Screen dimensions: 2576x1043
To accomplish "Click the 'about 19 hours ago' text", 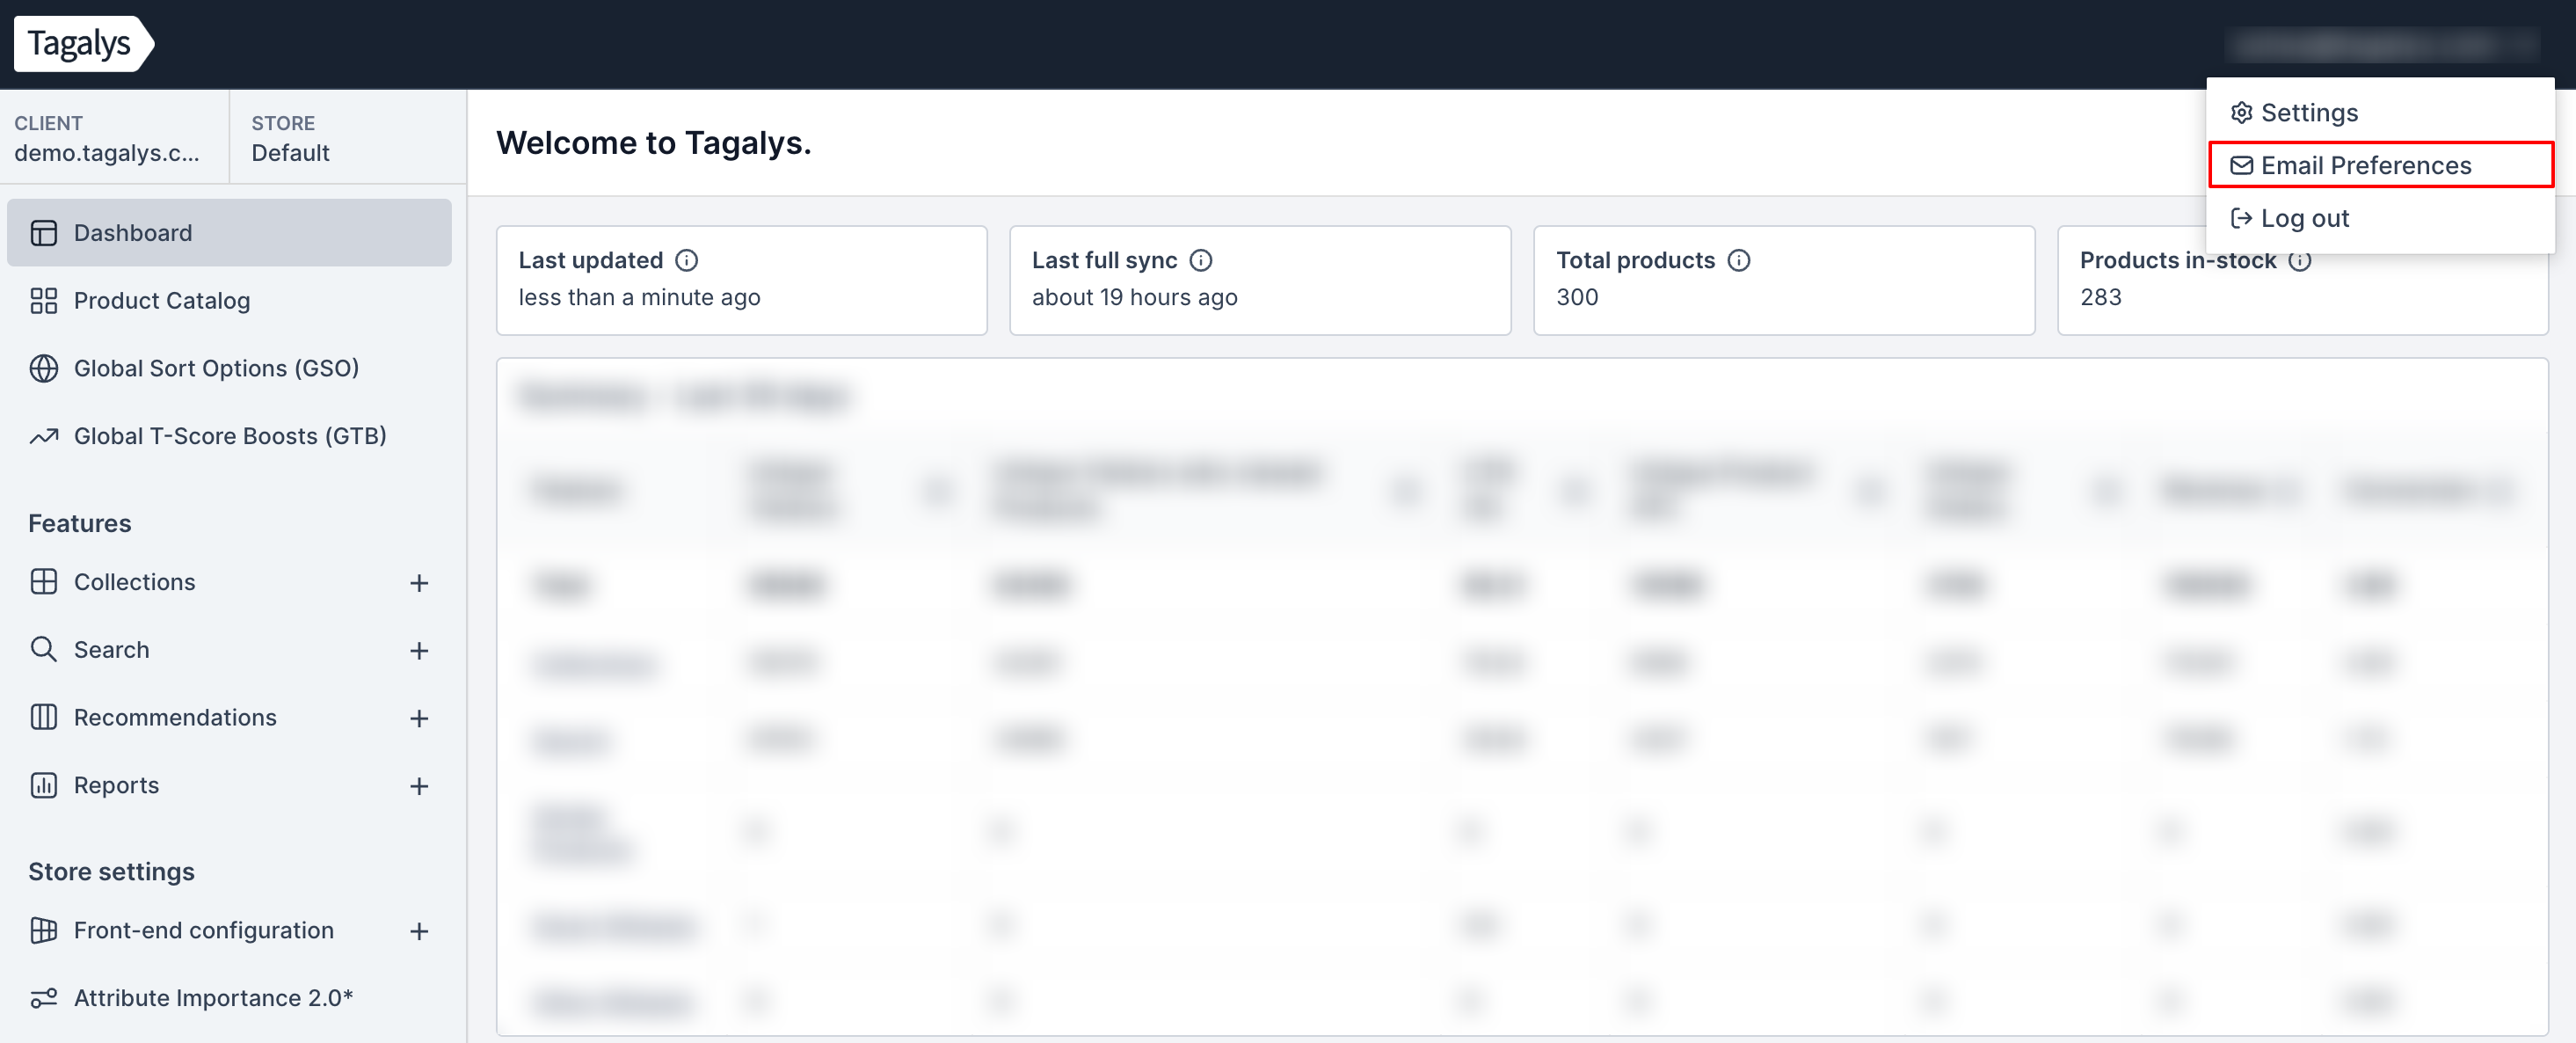I will click(1134, 297).
